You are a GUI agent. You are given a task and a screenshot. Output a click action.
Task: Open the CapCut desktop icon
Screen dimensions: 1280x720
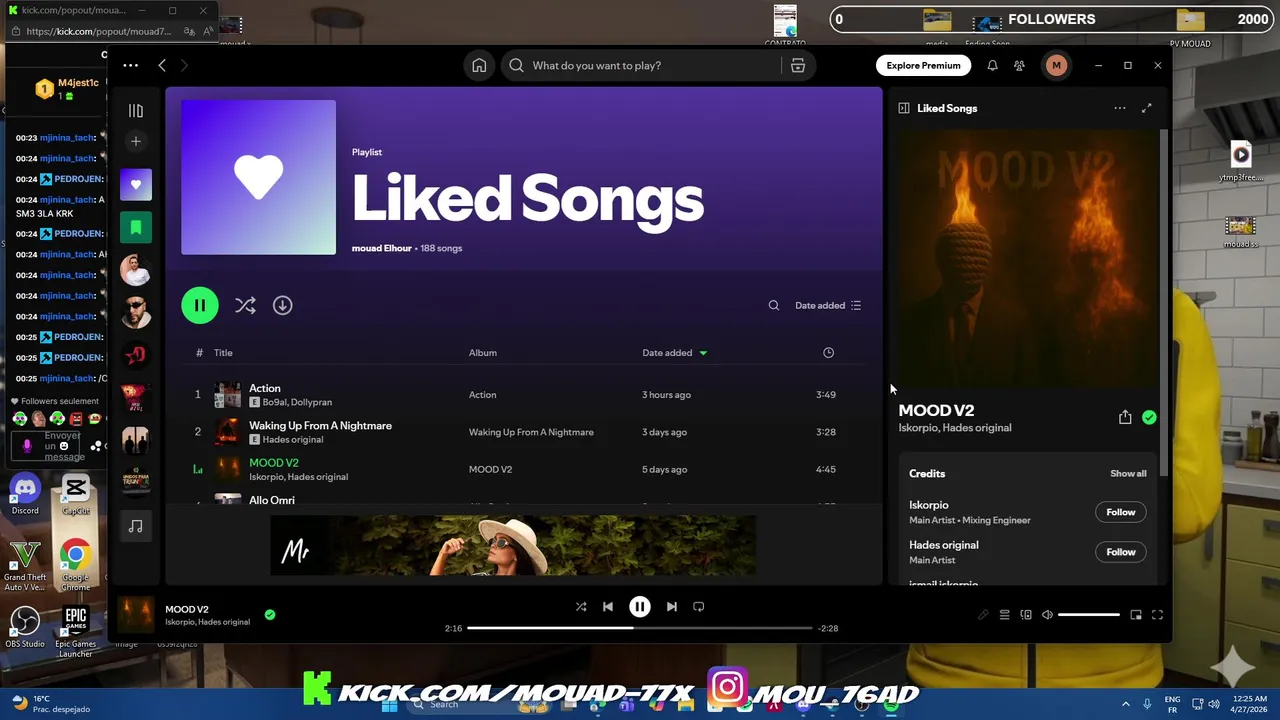point(75,495)
